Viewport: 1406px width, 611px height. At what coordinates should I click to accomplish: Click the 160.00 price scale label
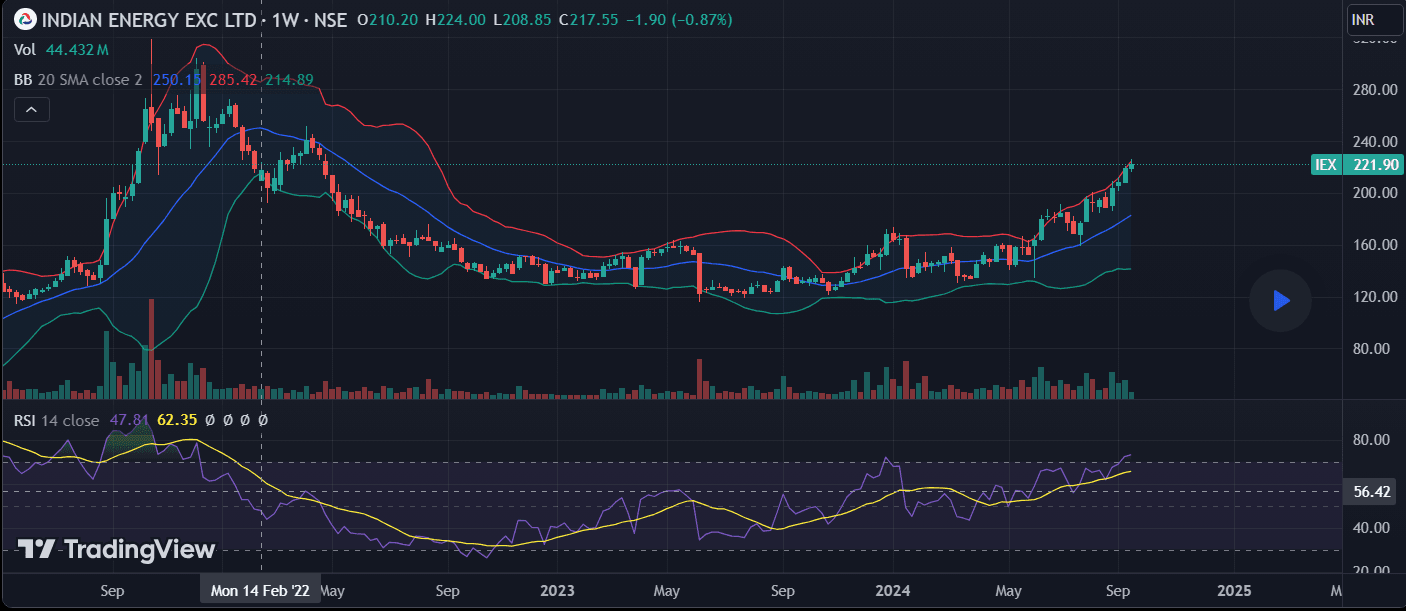pos(1375,245)
